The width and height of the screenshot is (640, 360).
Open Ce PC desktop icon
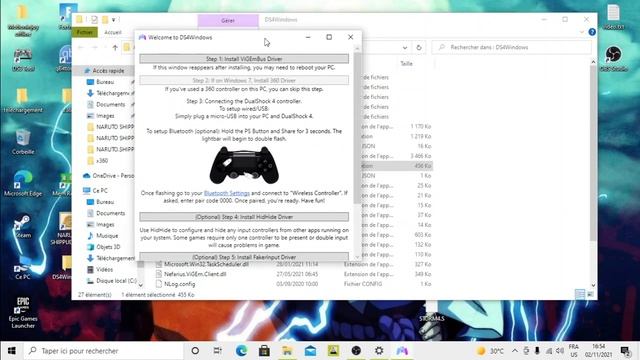coord(23,268)
